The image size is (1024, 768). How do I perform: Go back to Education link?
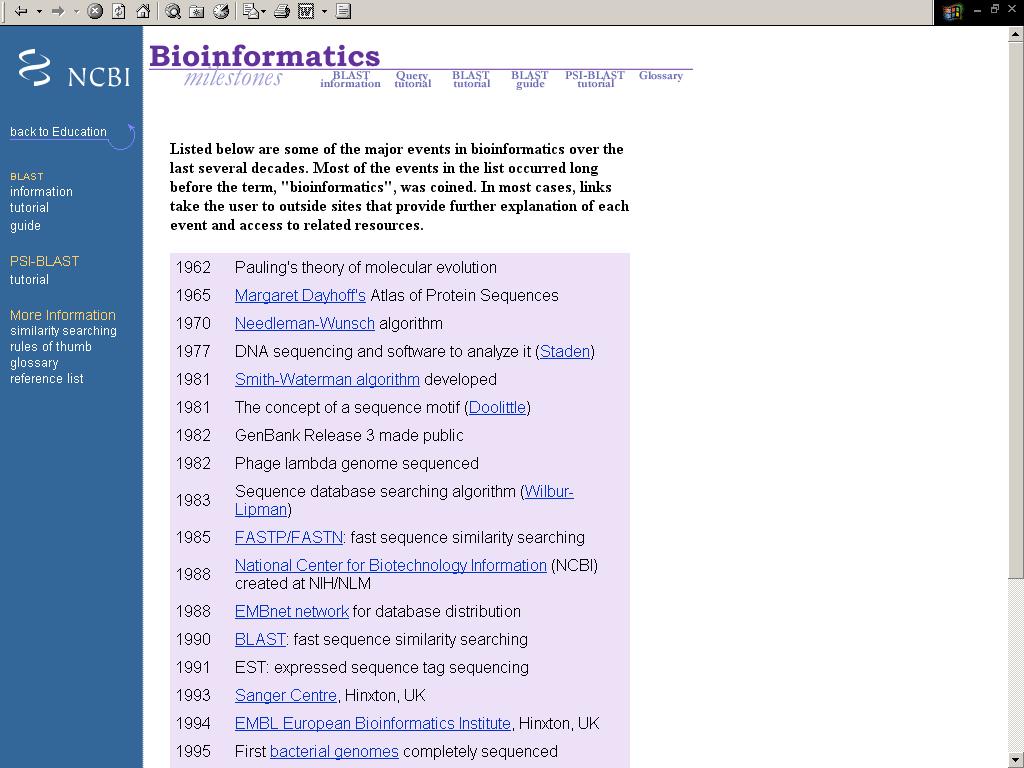pos(58,131)
